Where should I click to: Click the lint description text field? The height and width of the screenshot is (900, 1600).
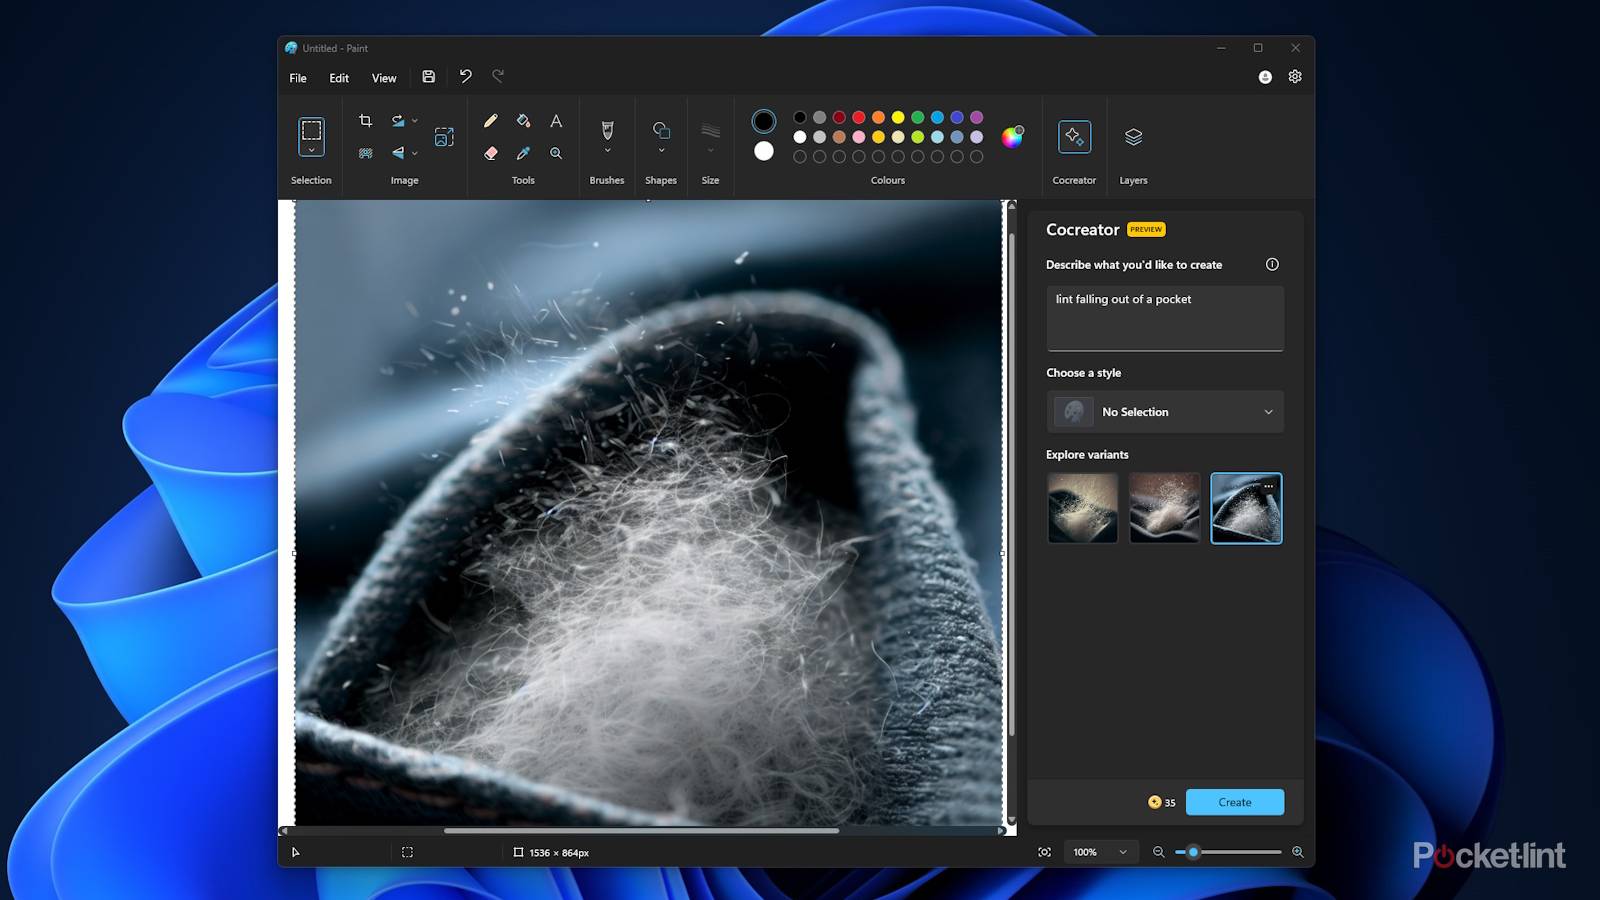[x=1165, y=318]
